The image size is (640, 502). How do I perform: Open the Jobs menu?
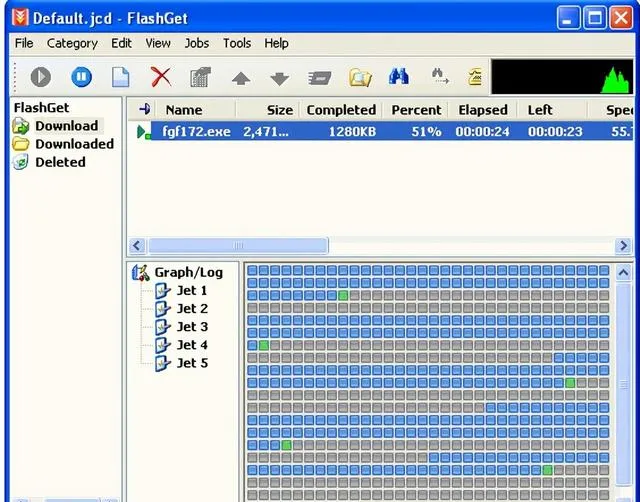pyautogui.click(x=197, y=43)
